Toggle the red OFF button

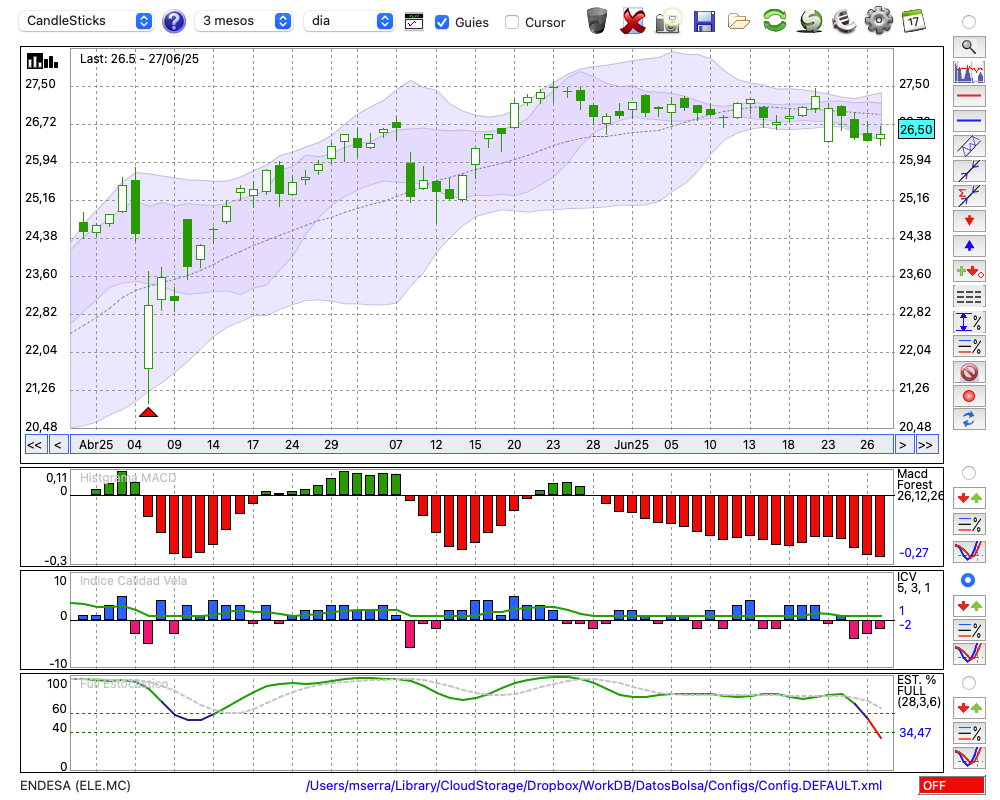(952, 785)
